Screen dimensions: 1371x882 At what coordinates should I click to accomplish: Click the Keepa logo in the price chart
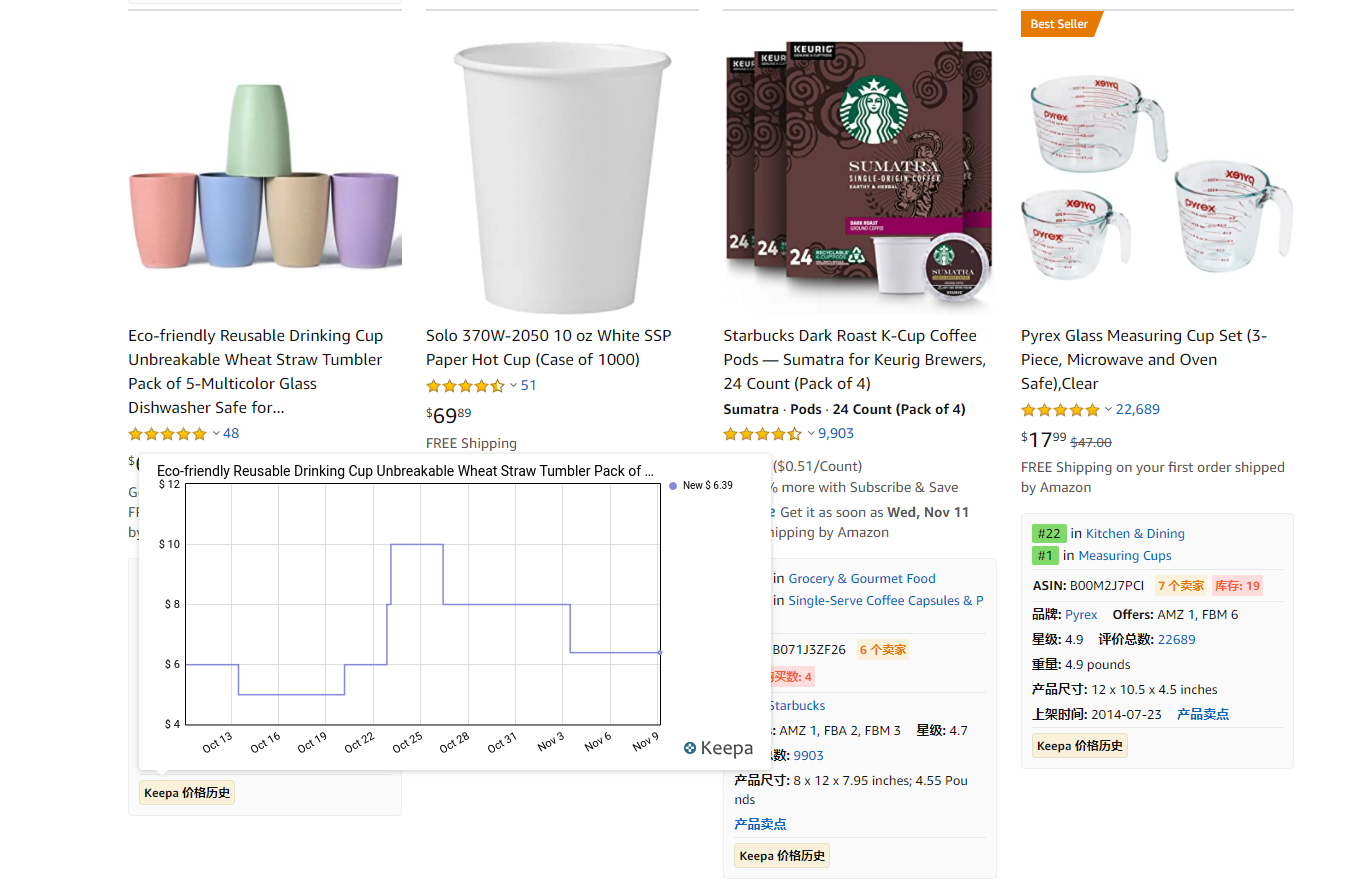point(718,748)
